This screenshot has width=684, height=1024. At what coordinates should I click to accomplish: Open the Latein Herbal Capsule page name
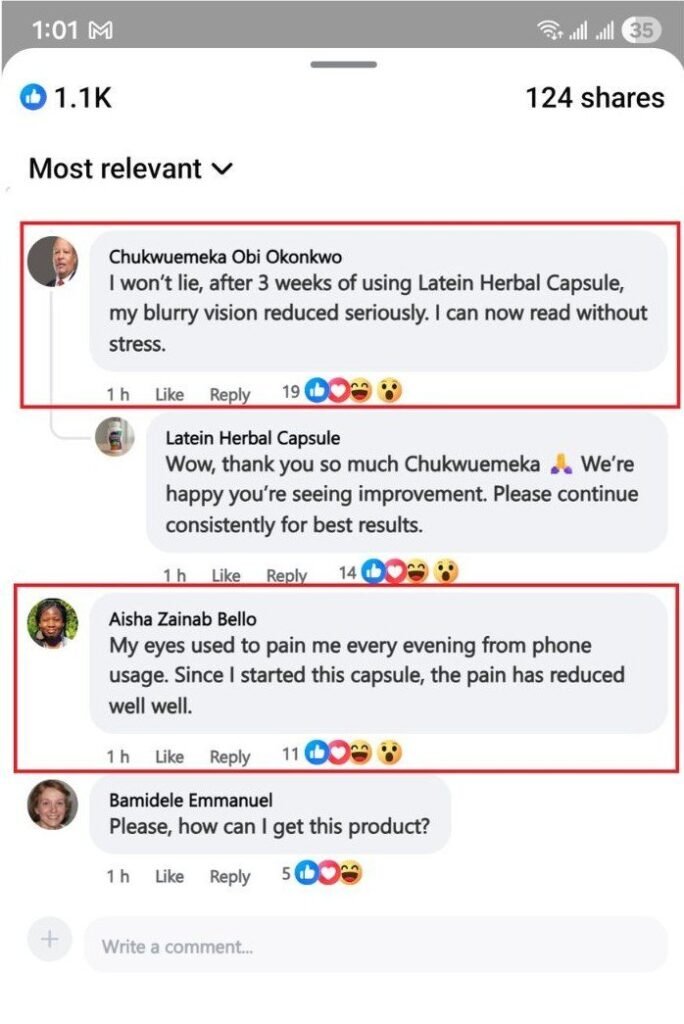coord(252,438)
